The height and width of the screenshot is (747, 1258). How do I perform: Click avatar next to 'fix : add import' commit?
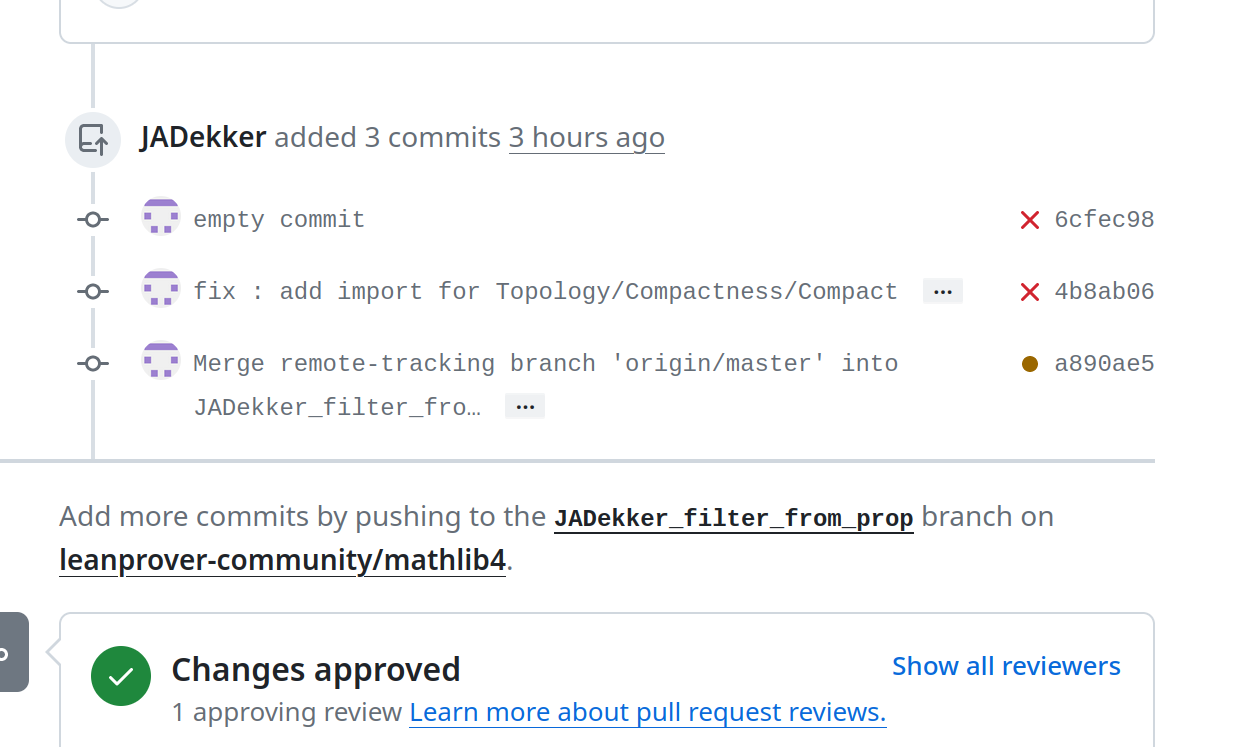click(x=161, y=288)
